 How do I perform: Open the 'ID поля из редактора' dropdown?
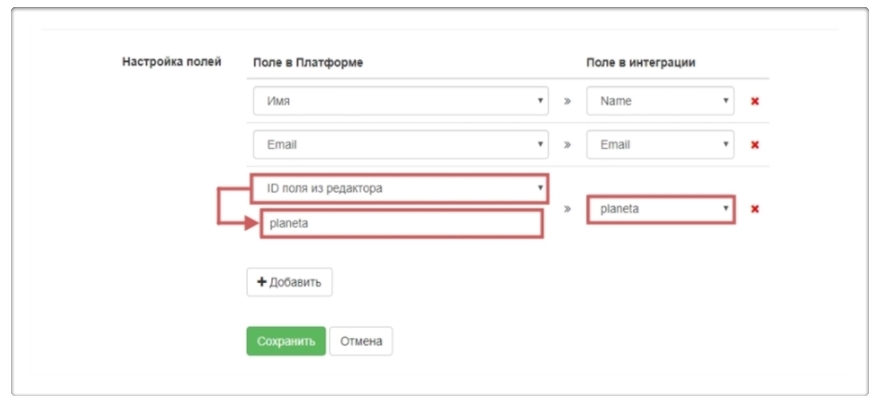tap(399, 188)
